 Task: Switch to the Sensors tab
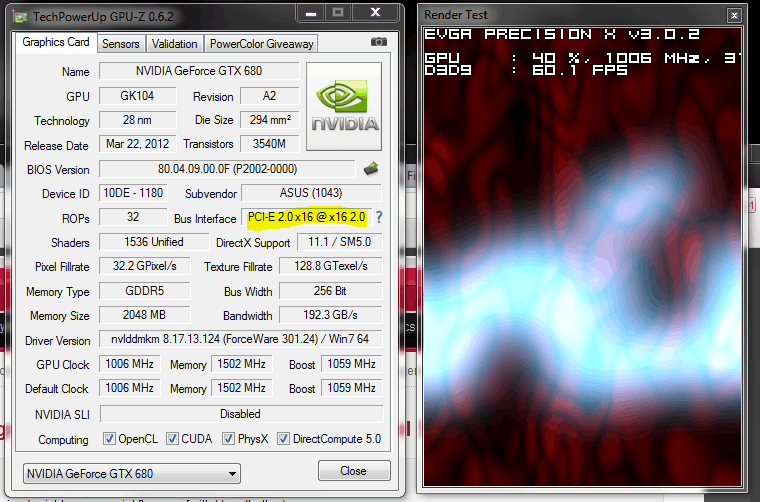click(121, 44)
